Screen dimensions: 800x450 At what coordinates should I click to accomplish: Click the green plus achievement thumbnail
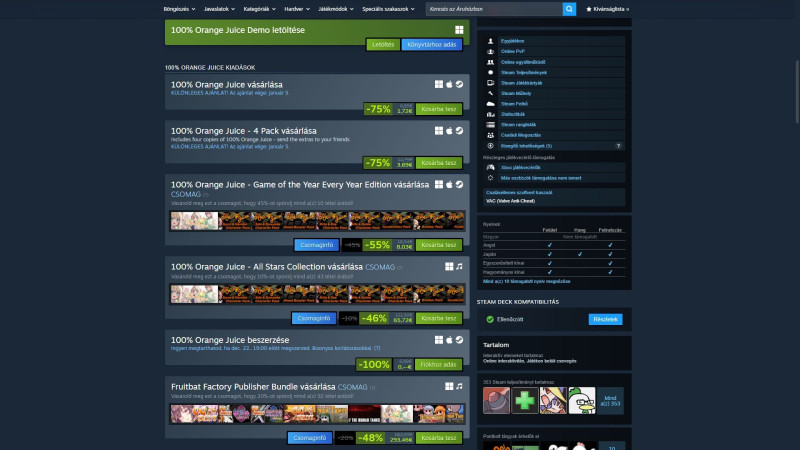(524, 401)
